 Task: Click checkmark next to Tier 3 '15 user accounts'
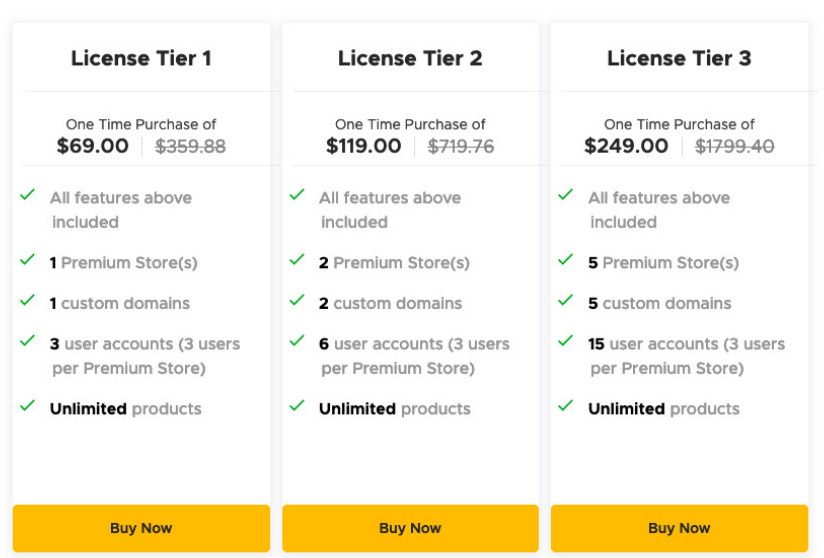point(566,341)
